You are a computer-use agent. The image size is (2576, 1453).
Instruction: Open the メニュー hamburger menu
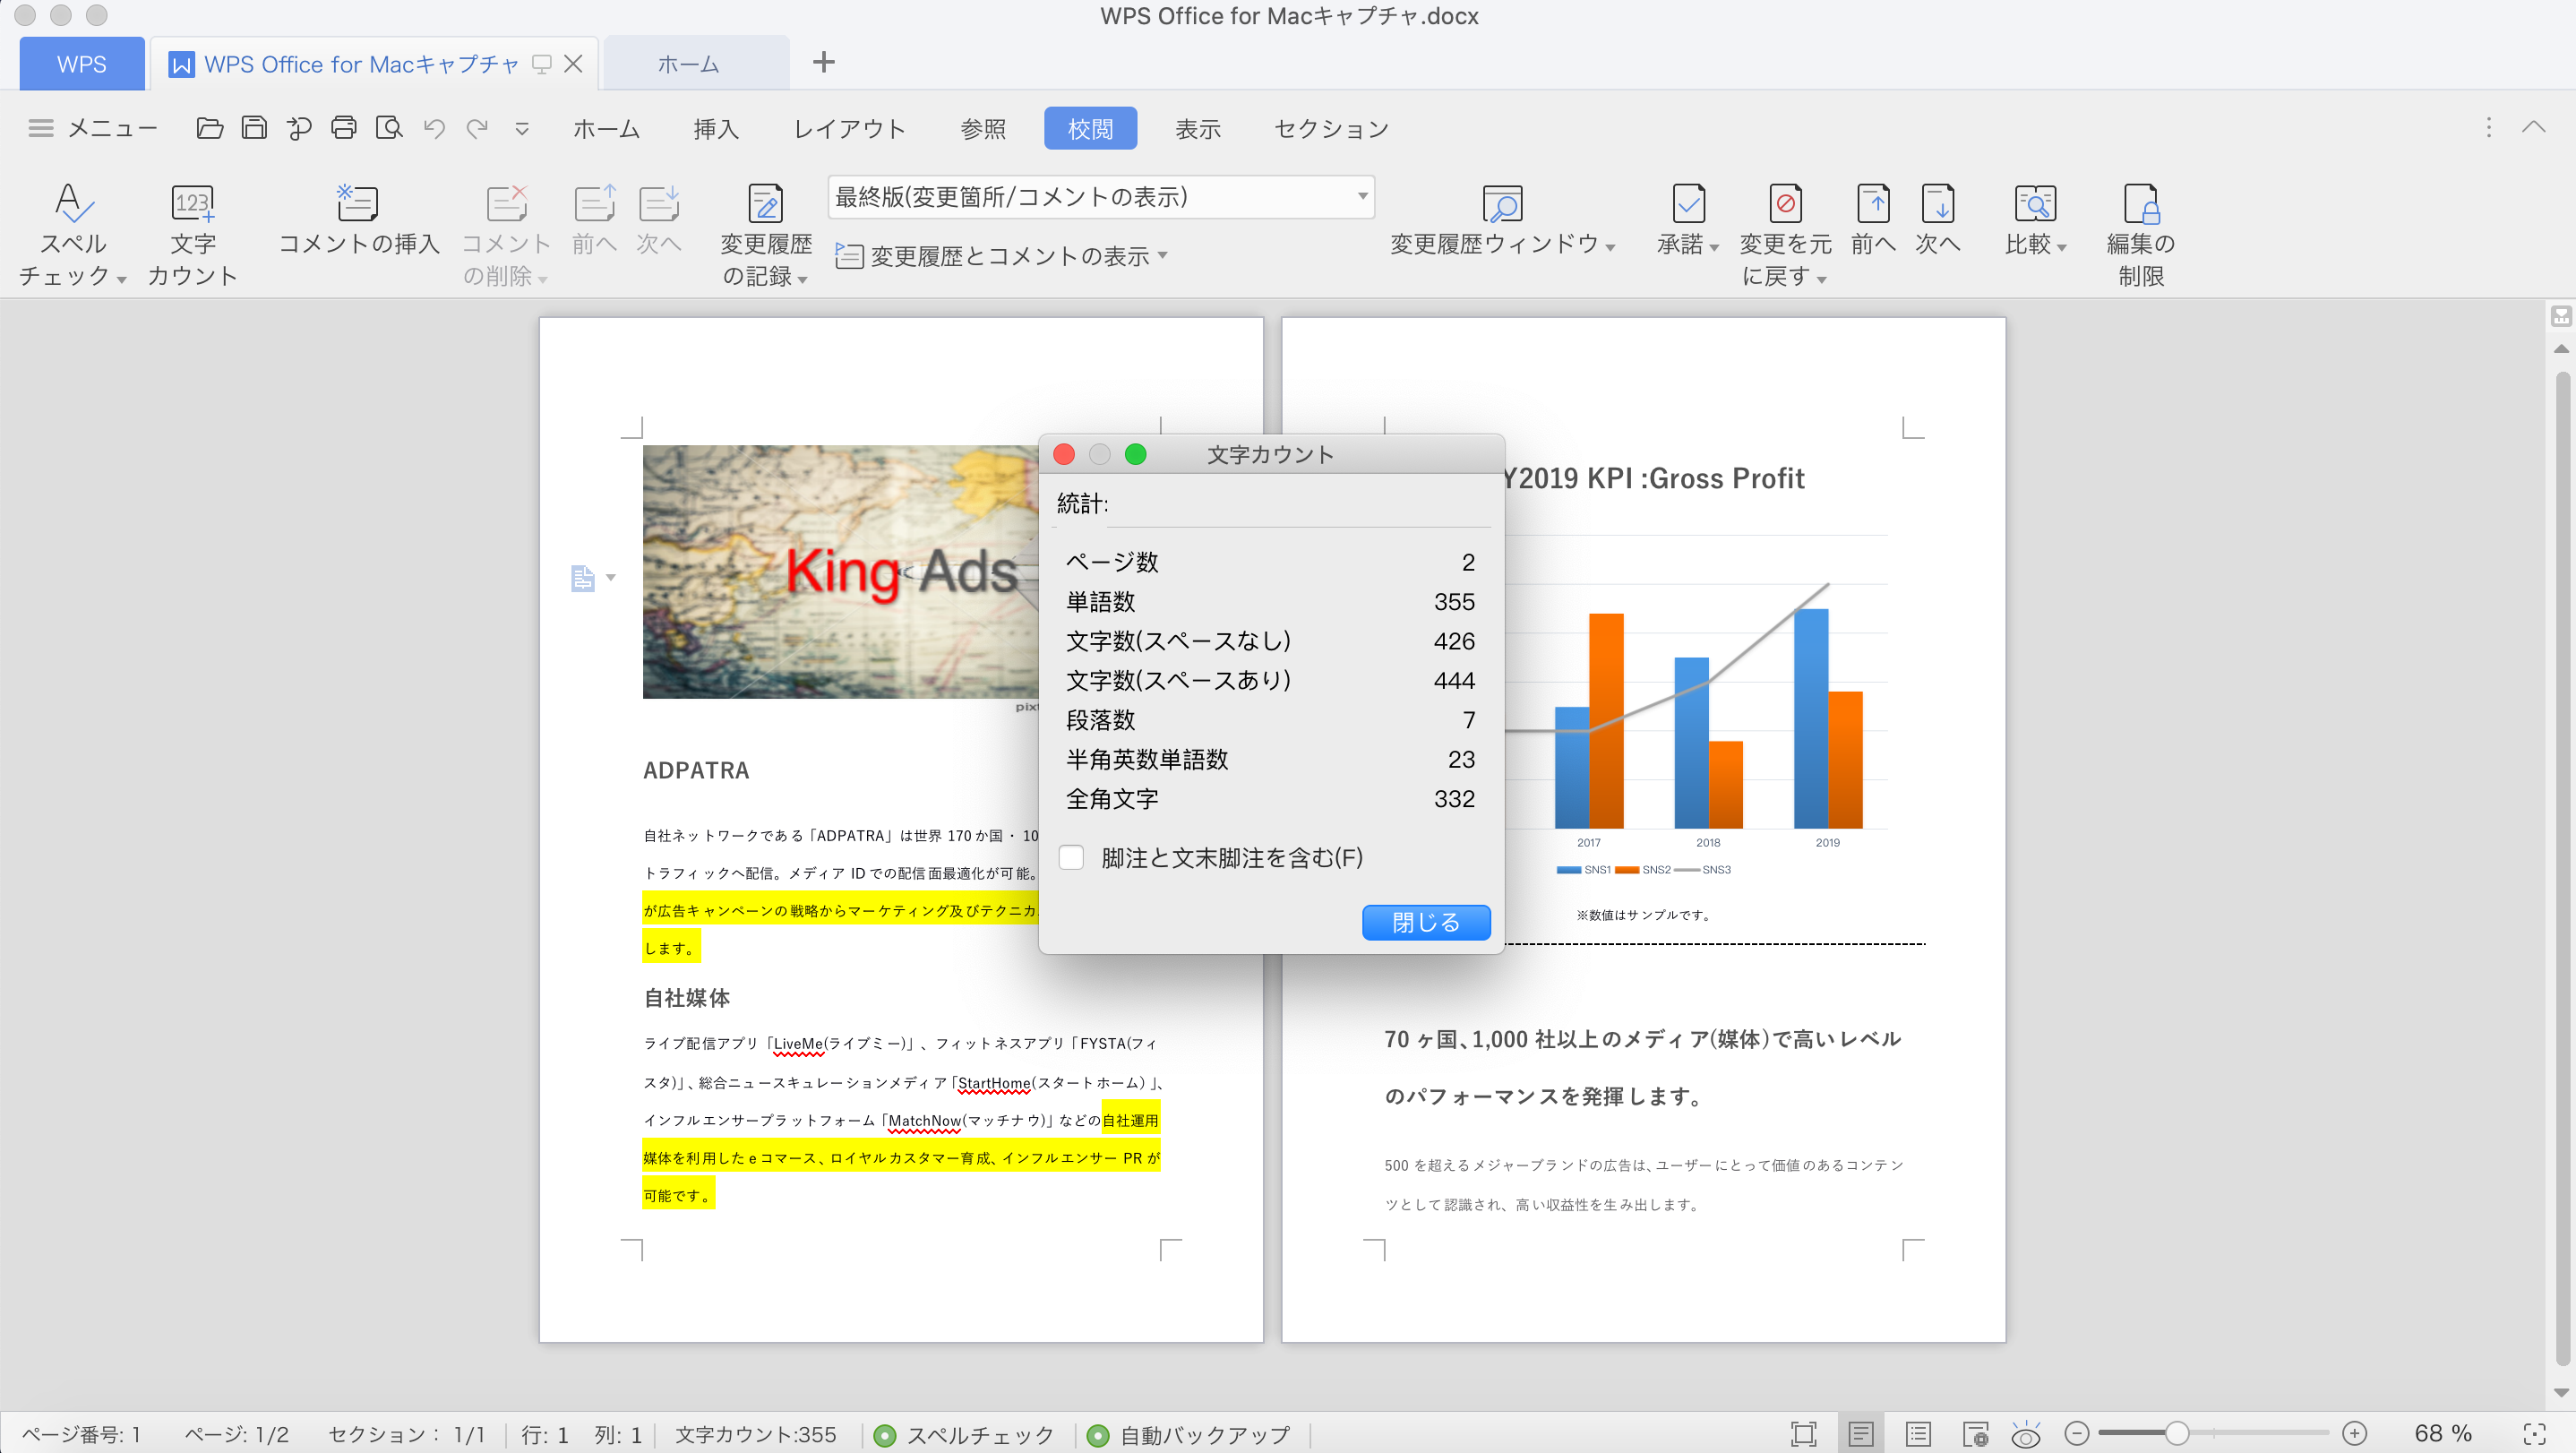(x=92, y=128)
